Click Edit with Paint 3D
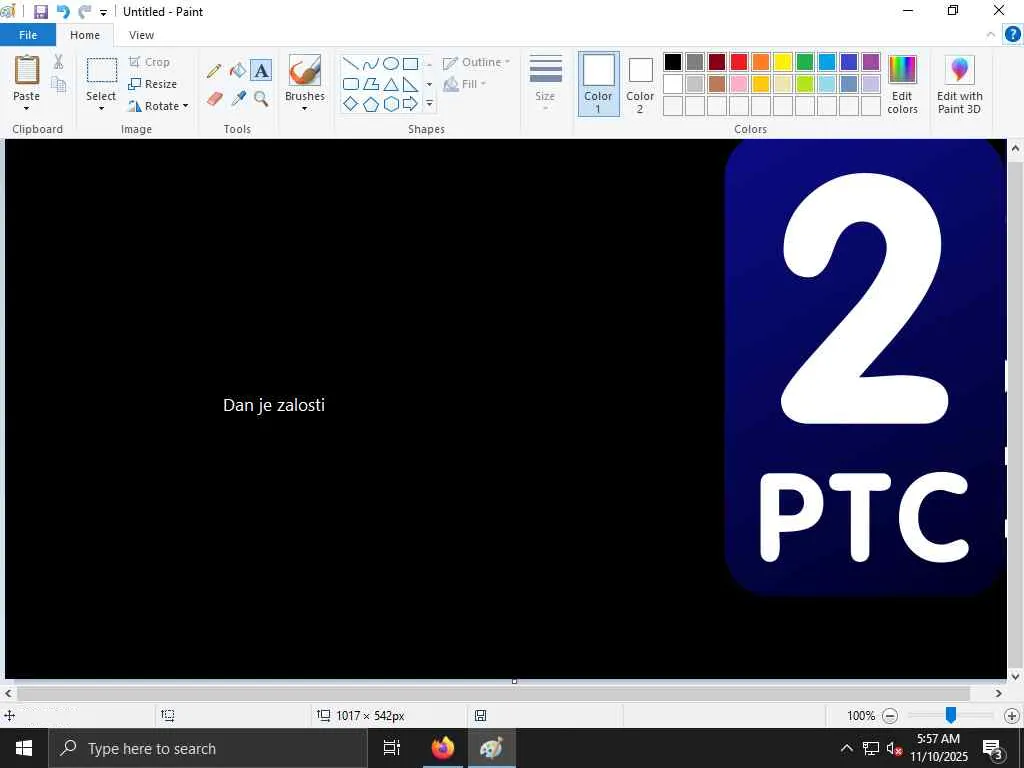This screenshot has width=1024, height=768. click(959, 84)
